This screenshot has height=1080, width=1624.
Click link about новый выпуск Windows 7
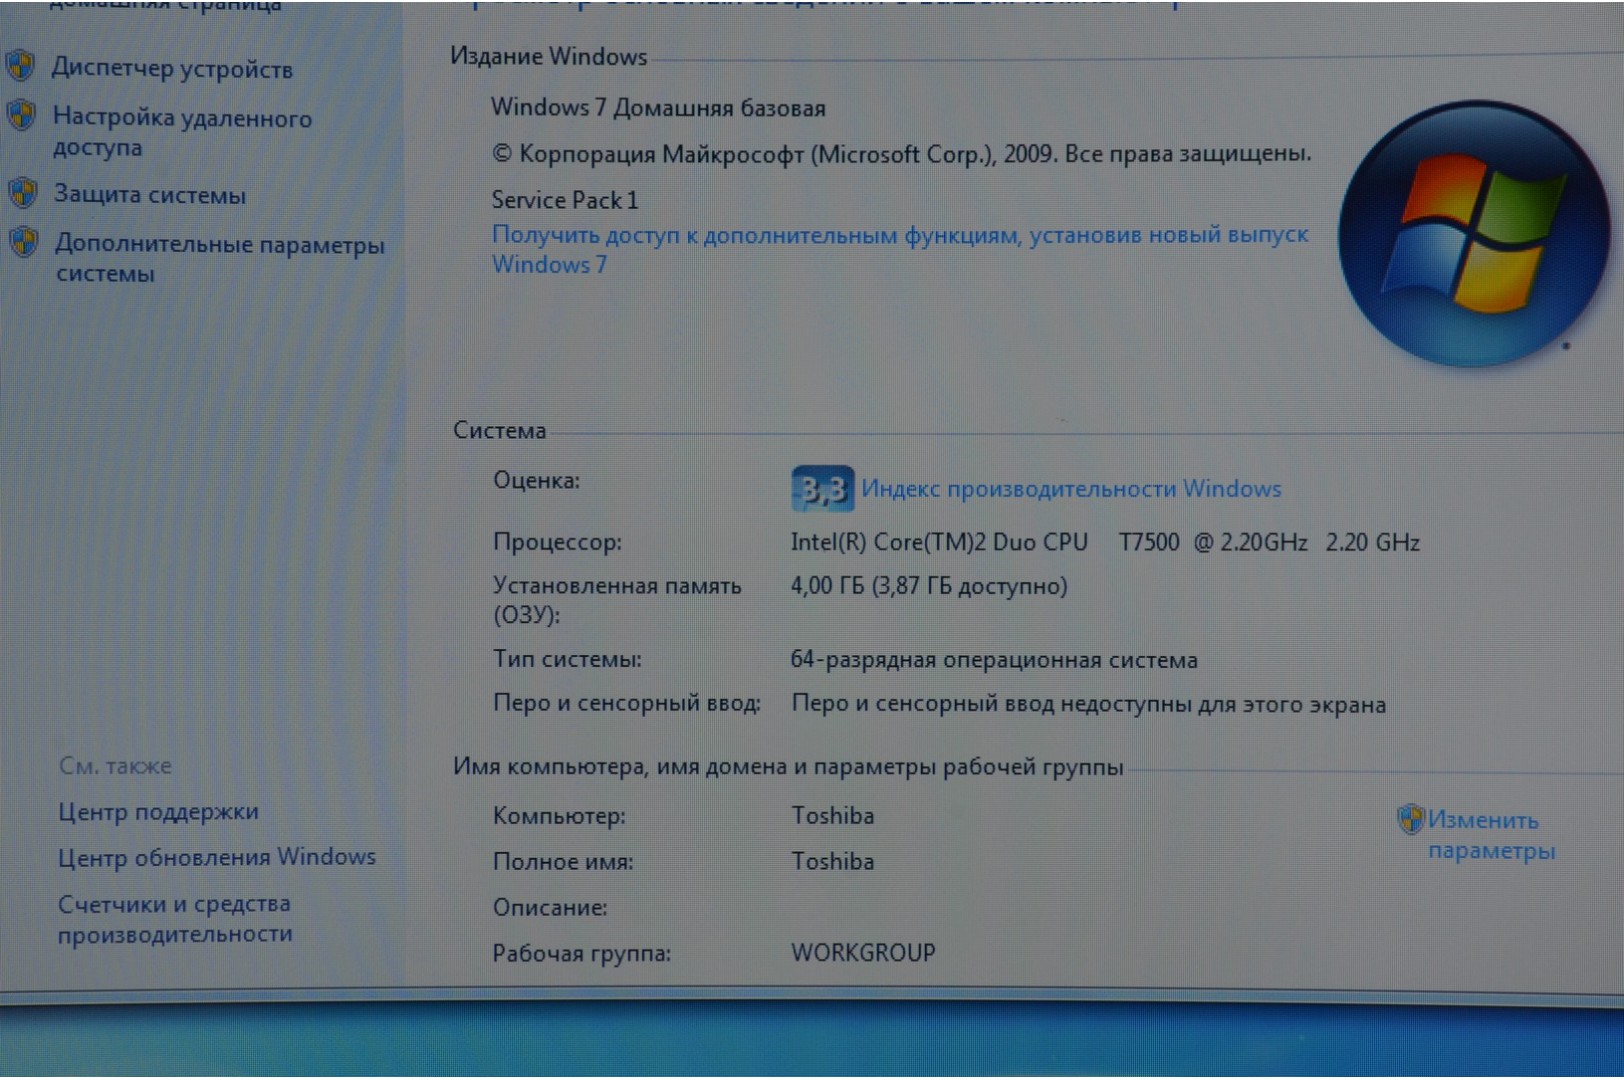pyautogui.click(x=900, y=249)
